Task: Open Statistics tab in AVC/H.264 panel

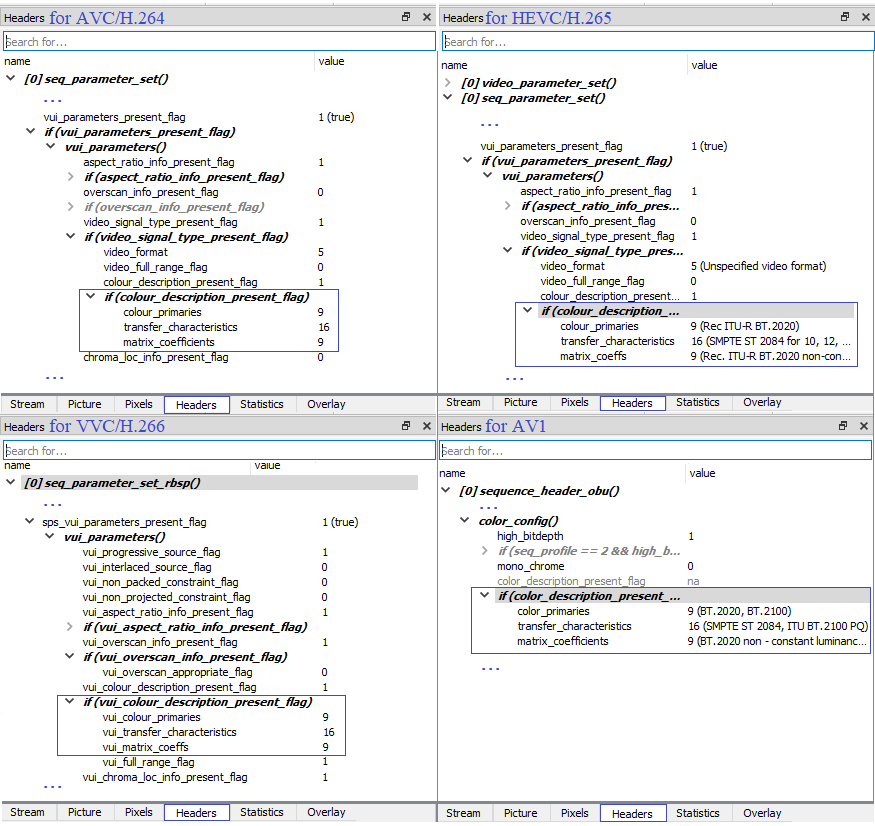Action: (262, 404)
